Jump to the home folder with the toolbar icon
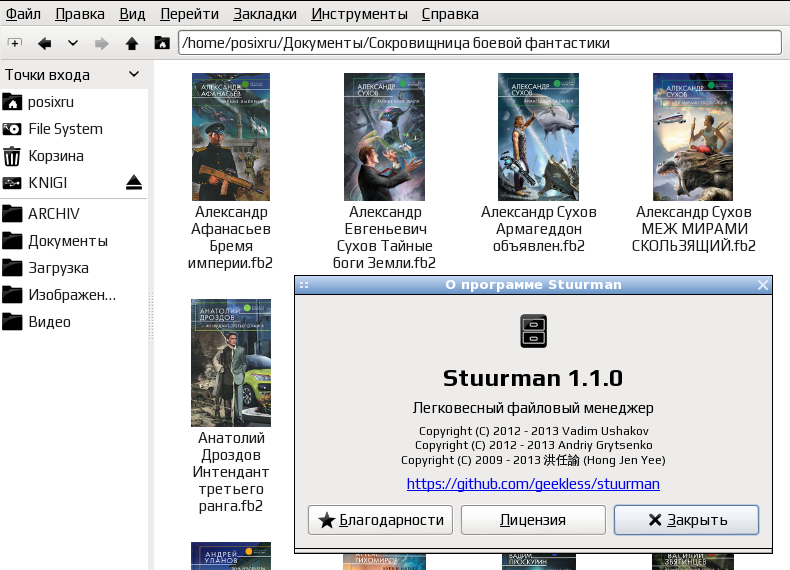This screenshot has height=570, width=790. (x=162, y=43)
